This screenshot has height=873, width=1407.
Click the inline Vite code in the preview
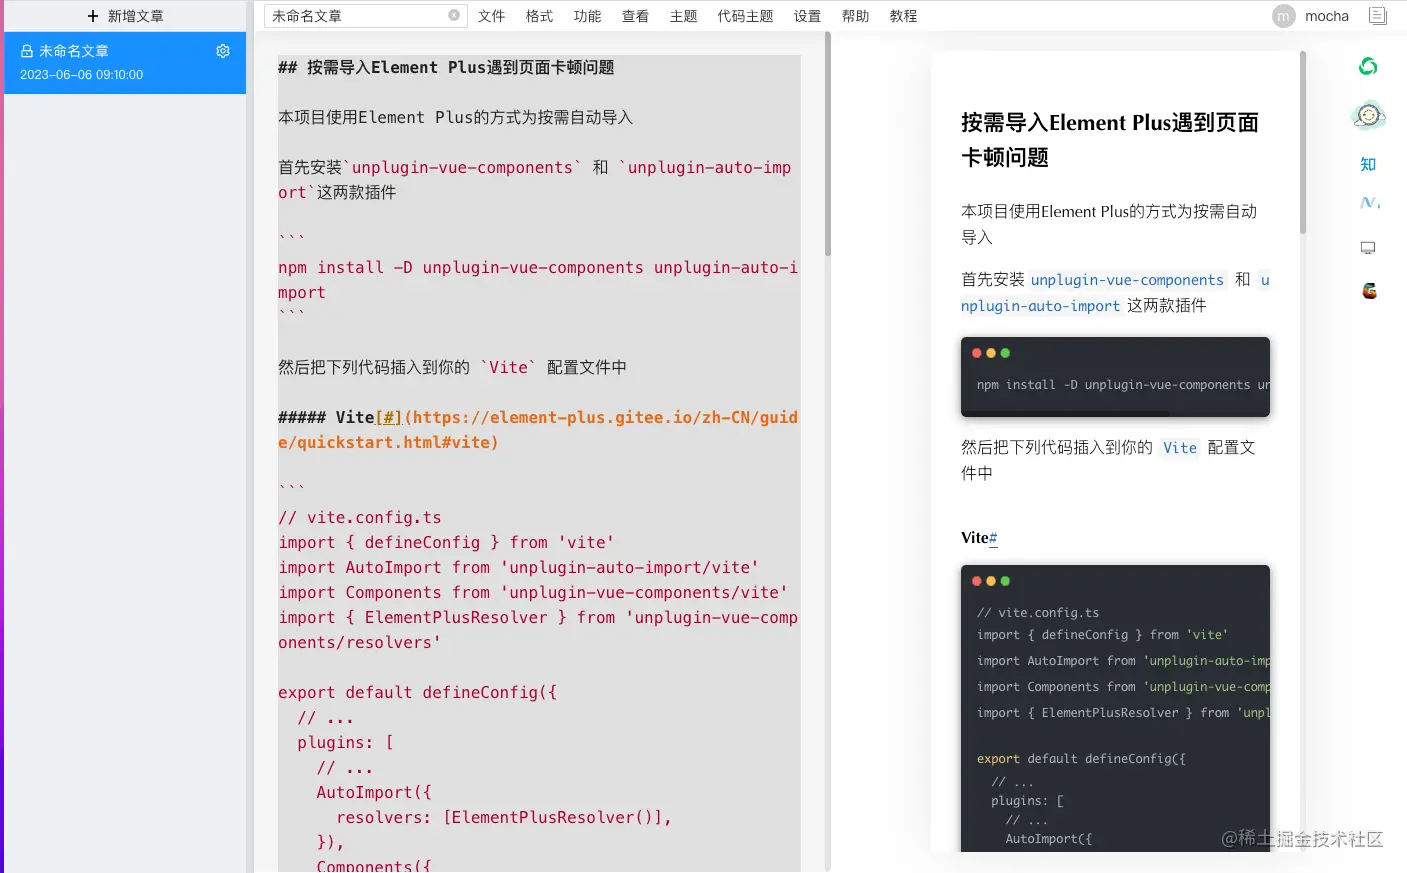pyautogui.click(x=1180, y=448)
